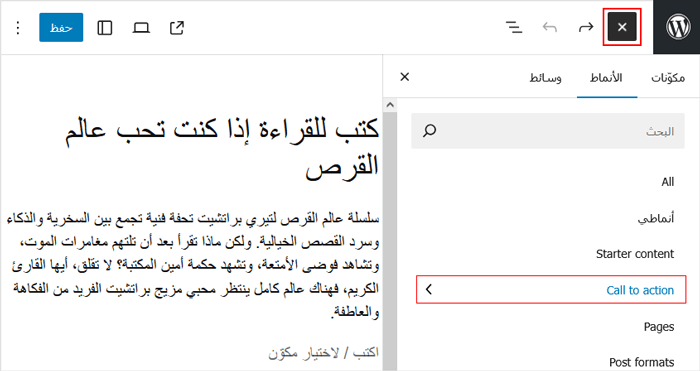Switch to the مكوّنات tab
The image size is (700, 371).
click(668, 78)
